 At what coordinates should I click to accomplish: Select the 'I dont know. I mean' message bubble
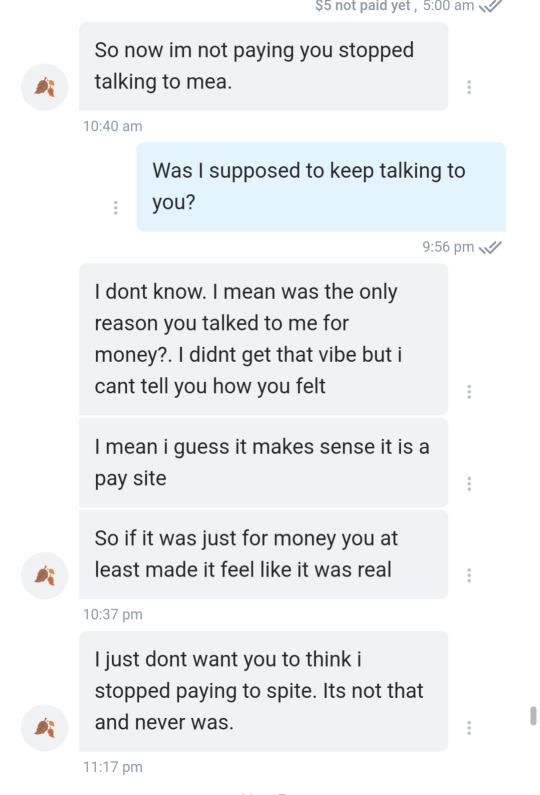pyautogui.click(x=264, y=339)
